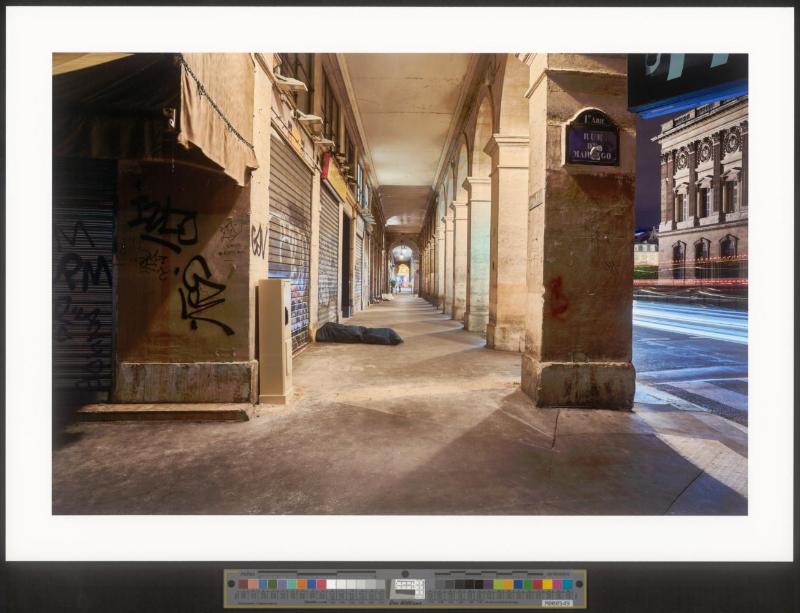The width and height of the screenshot is (800, 613).
Task: Click the white label sticker on chart's right end
Action: click(x=557, y=602)
